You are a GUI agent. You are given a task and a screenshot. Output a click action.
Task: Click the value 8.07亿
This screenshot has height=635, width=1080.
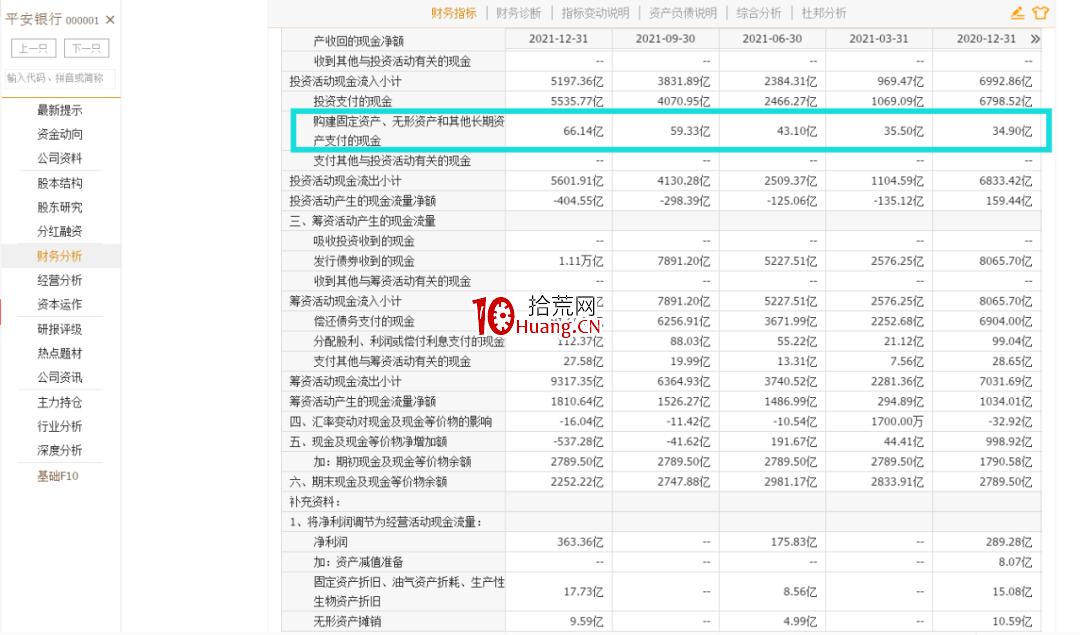click(x=1015, y=562)
